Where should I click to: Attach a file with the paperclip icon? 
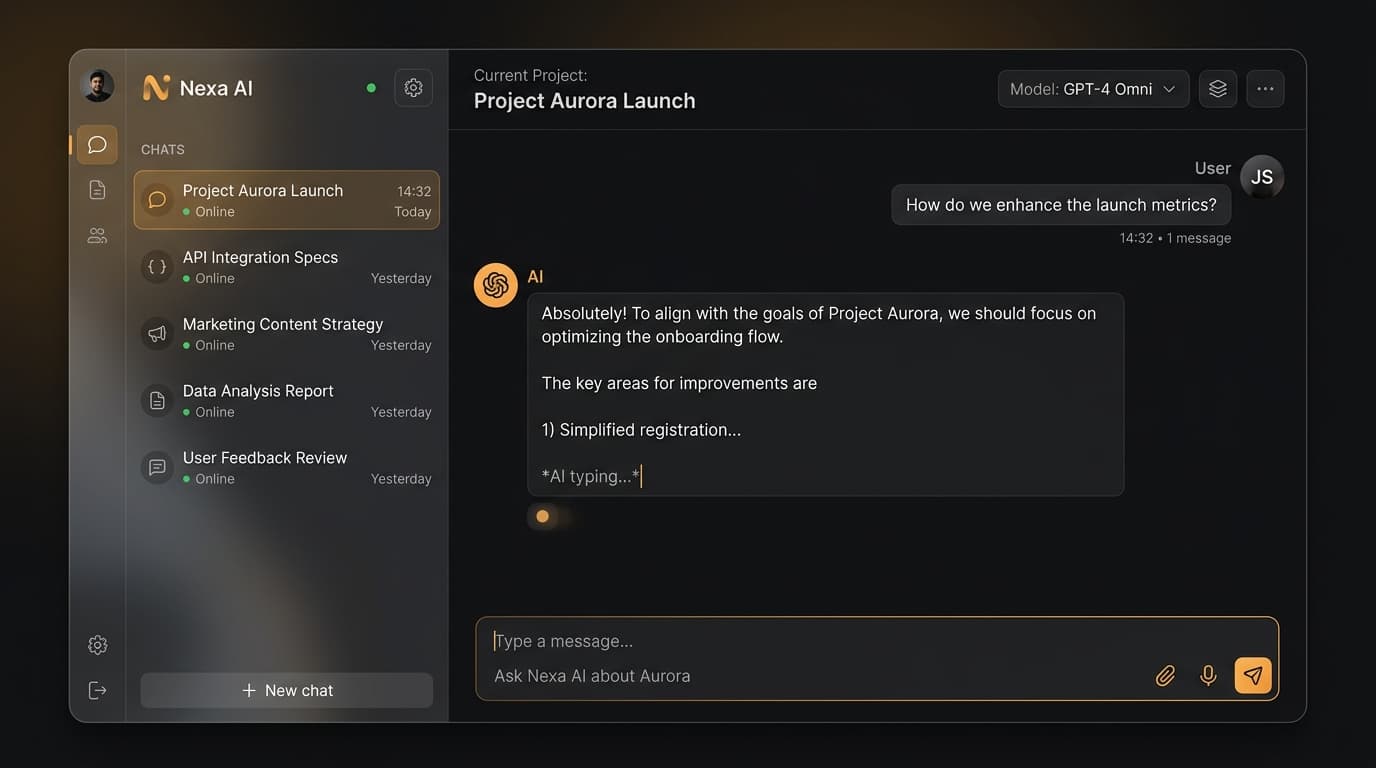(1165, 676)
